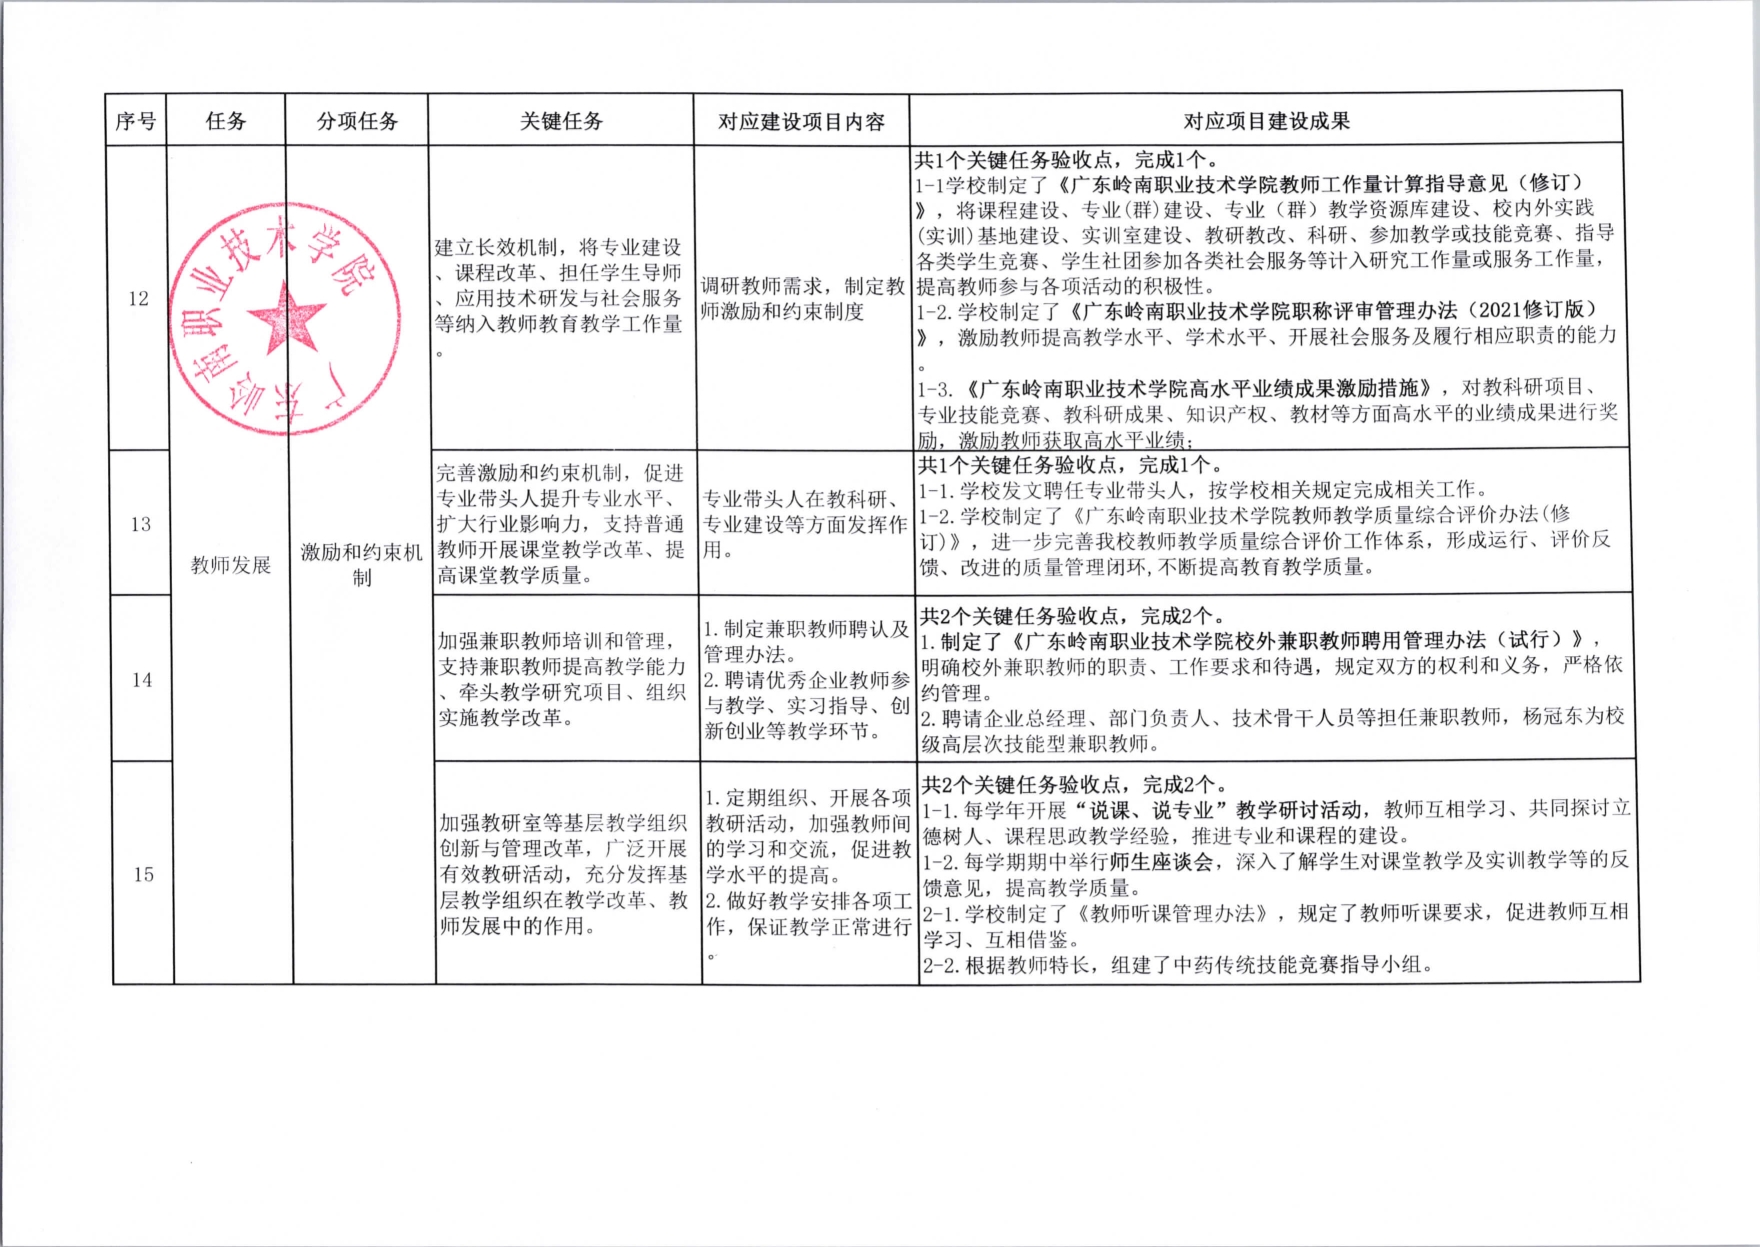
Task: Click the red official seal stamp
Action: (287, 320)
